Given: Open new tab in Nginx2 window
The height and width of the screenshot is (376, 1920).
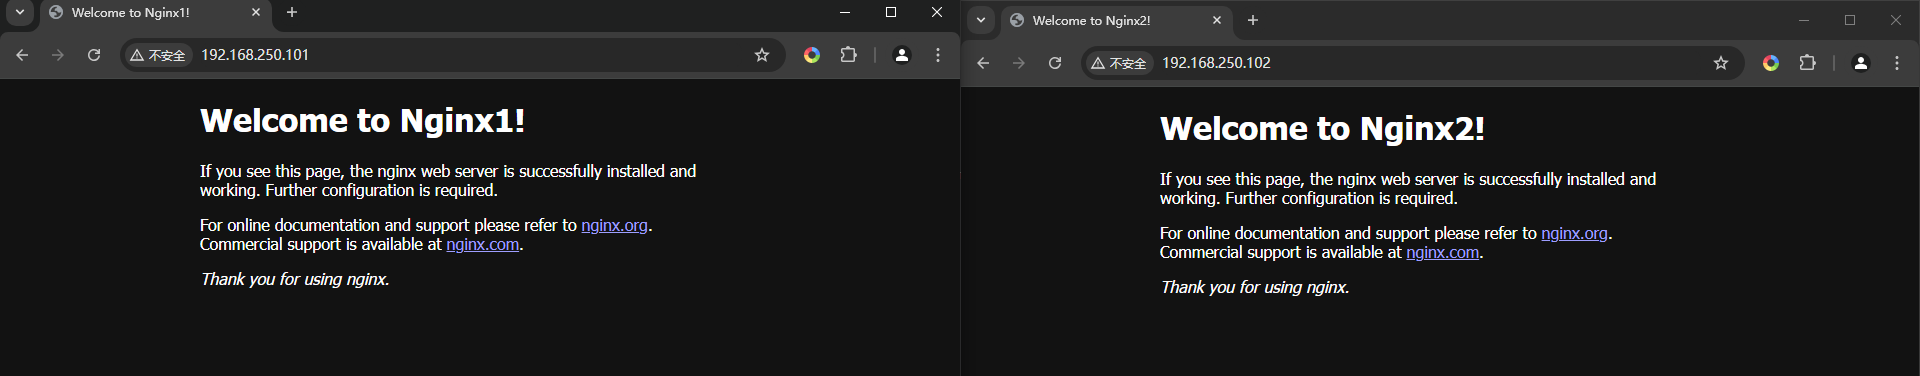Looking at the screenshot, I should pyautogui.click(x=1253, y=20).
